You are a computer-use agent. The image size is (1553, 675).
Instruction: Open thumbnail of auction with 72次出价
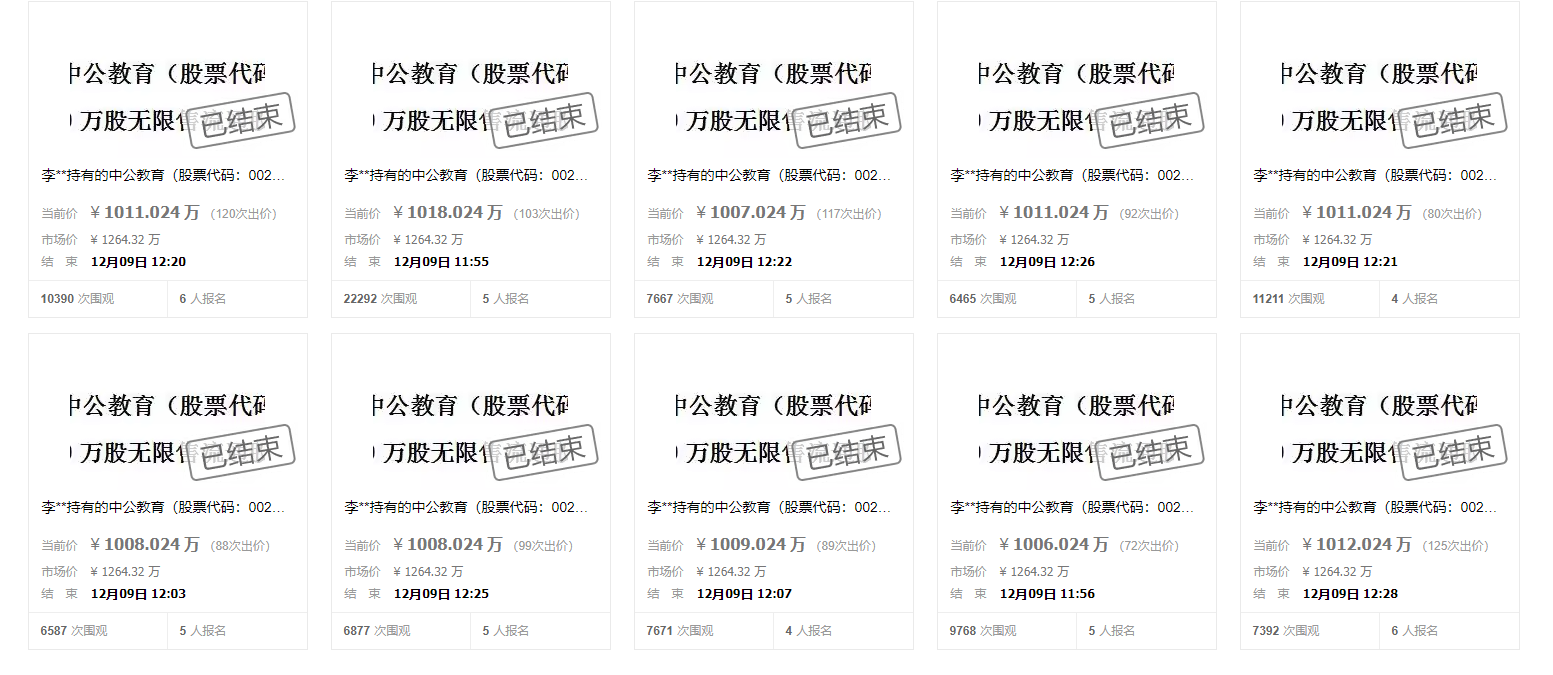pyautogui.click(x=1077, y=429)
